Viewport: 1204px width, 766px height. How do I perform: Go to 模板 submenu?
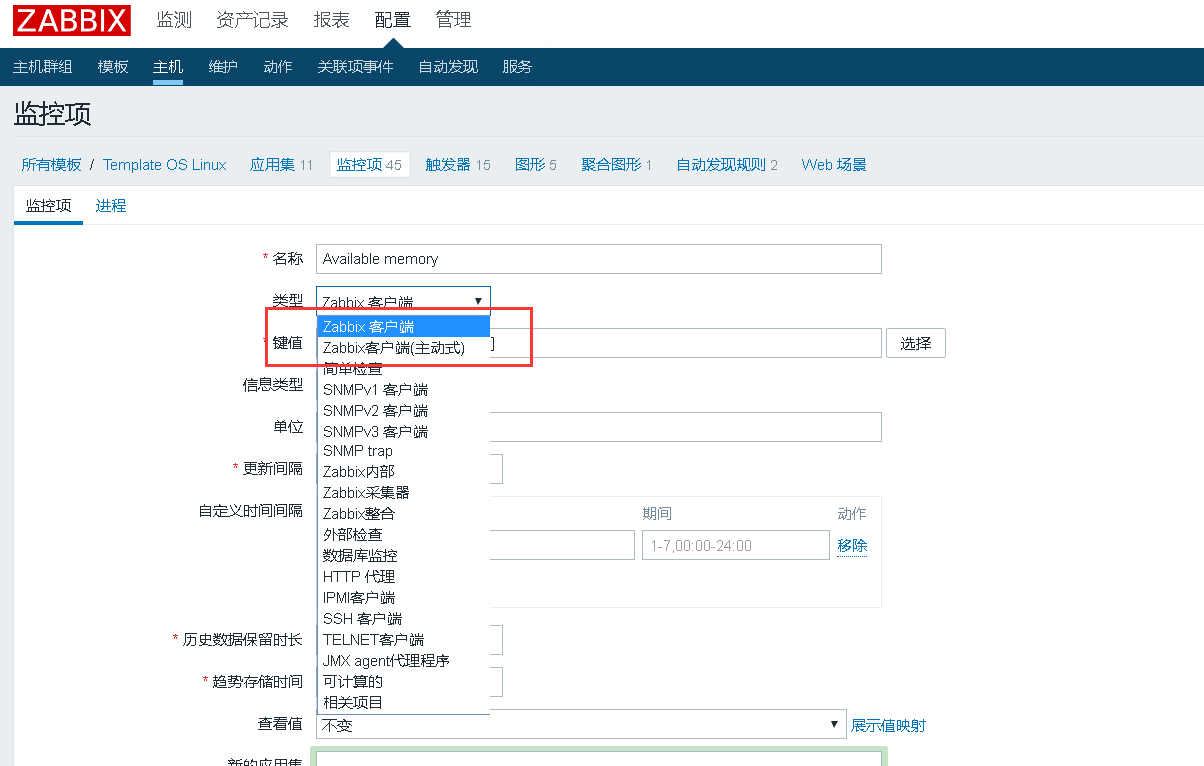(113, 67)
